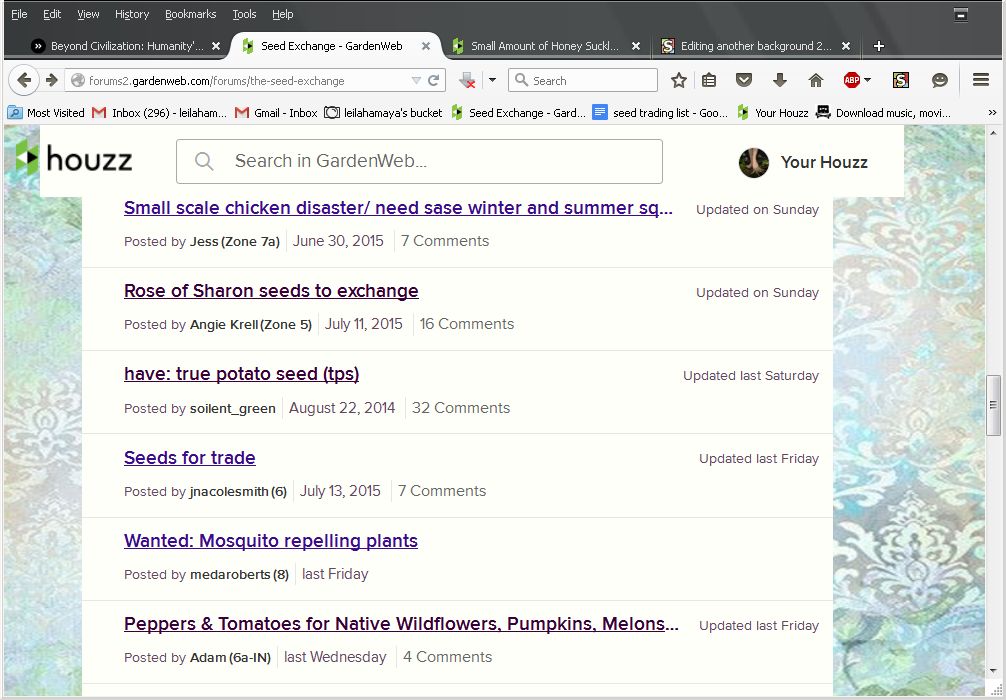Open 'Wanted: Mosquito repelling plants' post
Viewport: 1006px width, 700px height.
point(271,541)
